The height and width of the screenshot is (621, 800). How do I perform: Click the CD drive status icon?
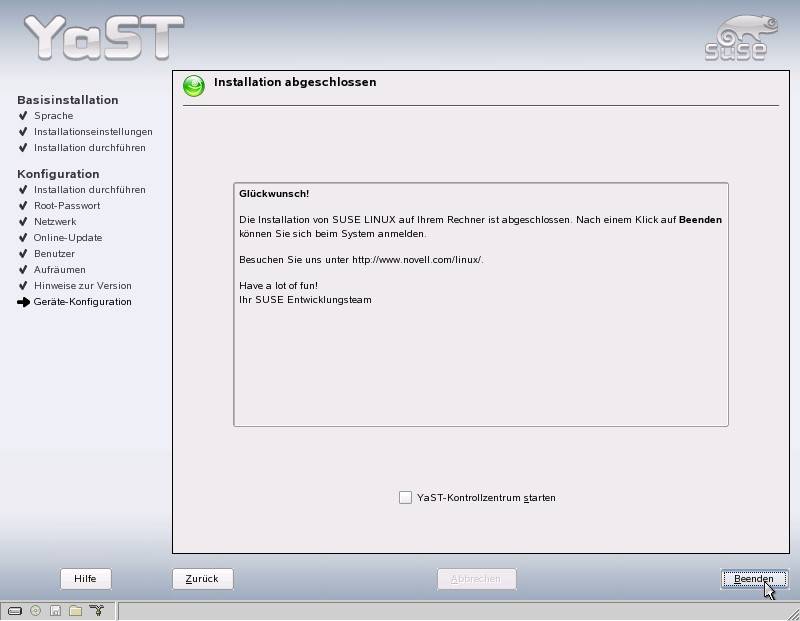point(35,610)
